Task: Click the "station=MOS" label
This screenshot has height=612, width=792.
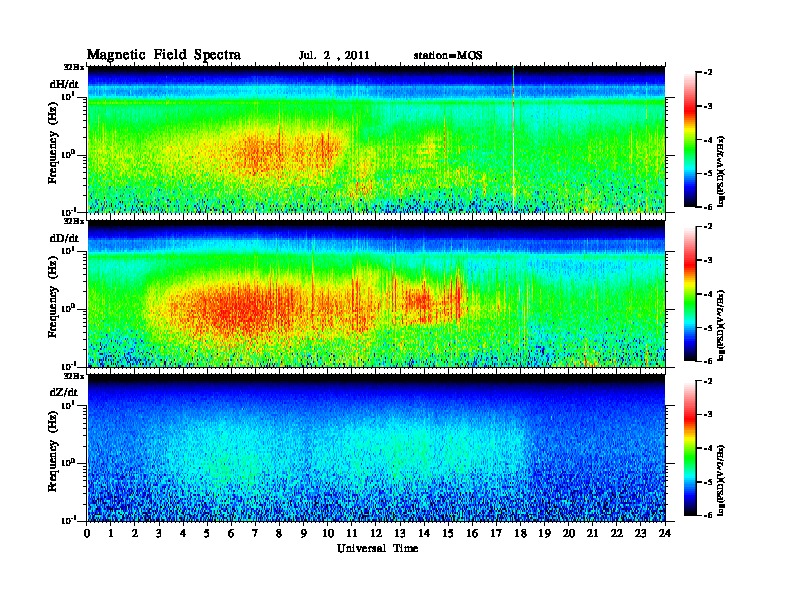Action: point(448,55)
